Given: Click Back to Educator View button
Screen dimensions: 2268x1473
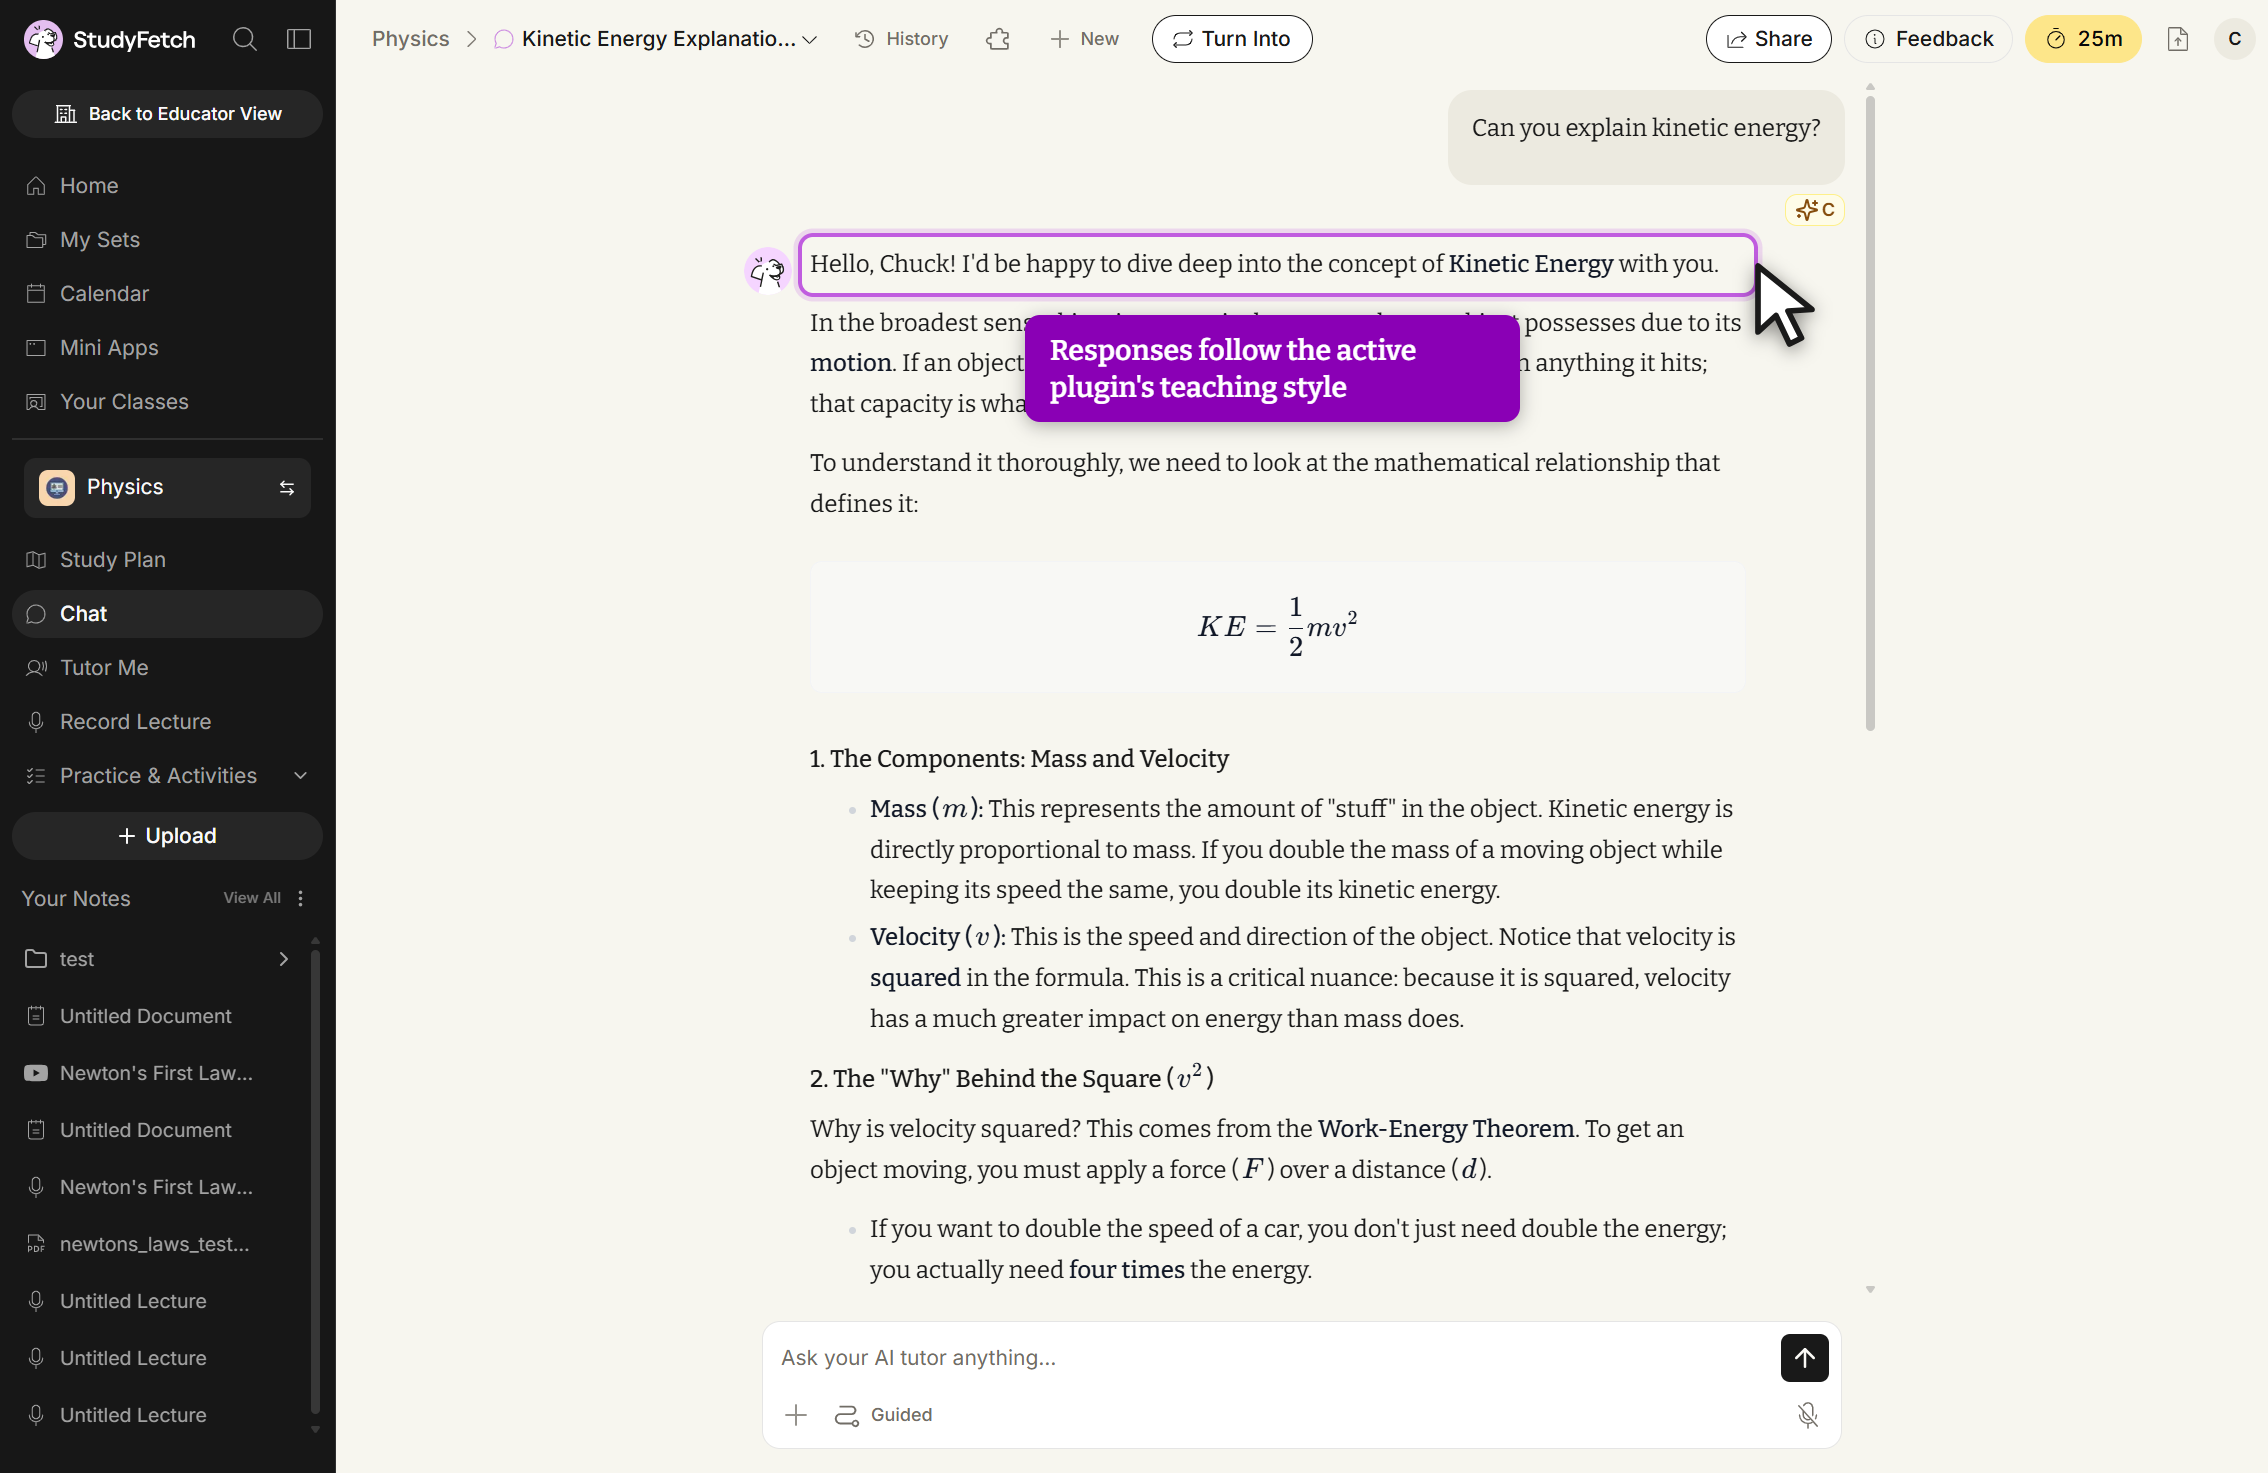Looking at the screenshot, I should pos(167,114).
